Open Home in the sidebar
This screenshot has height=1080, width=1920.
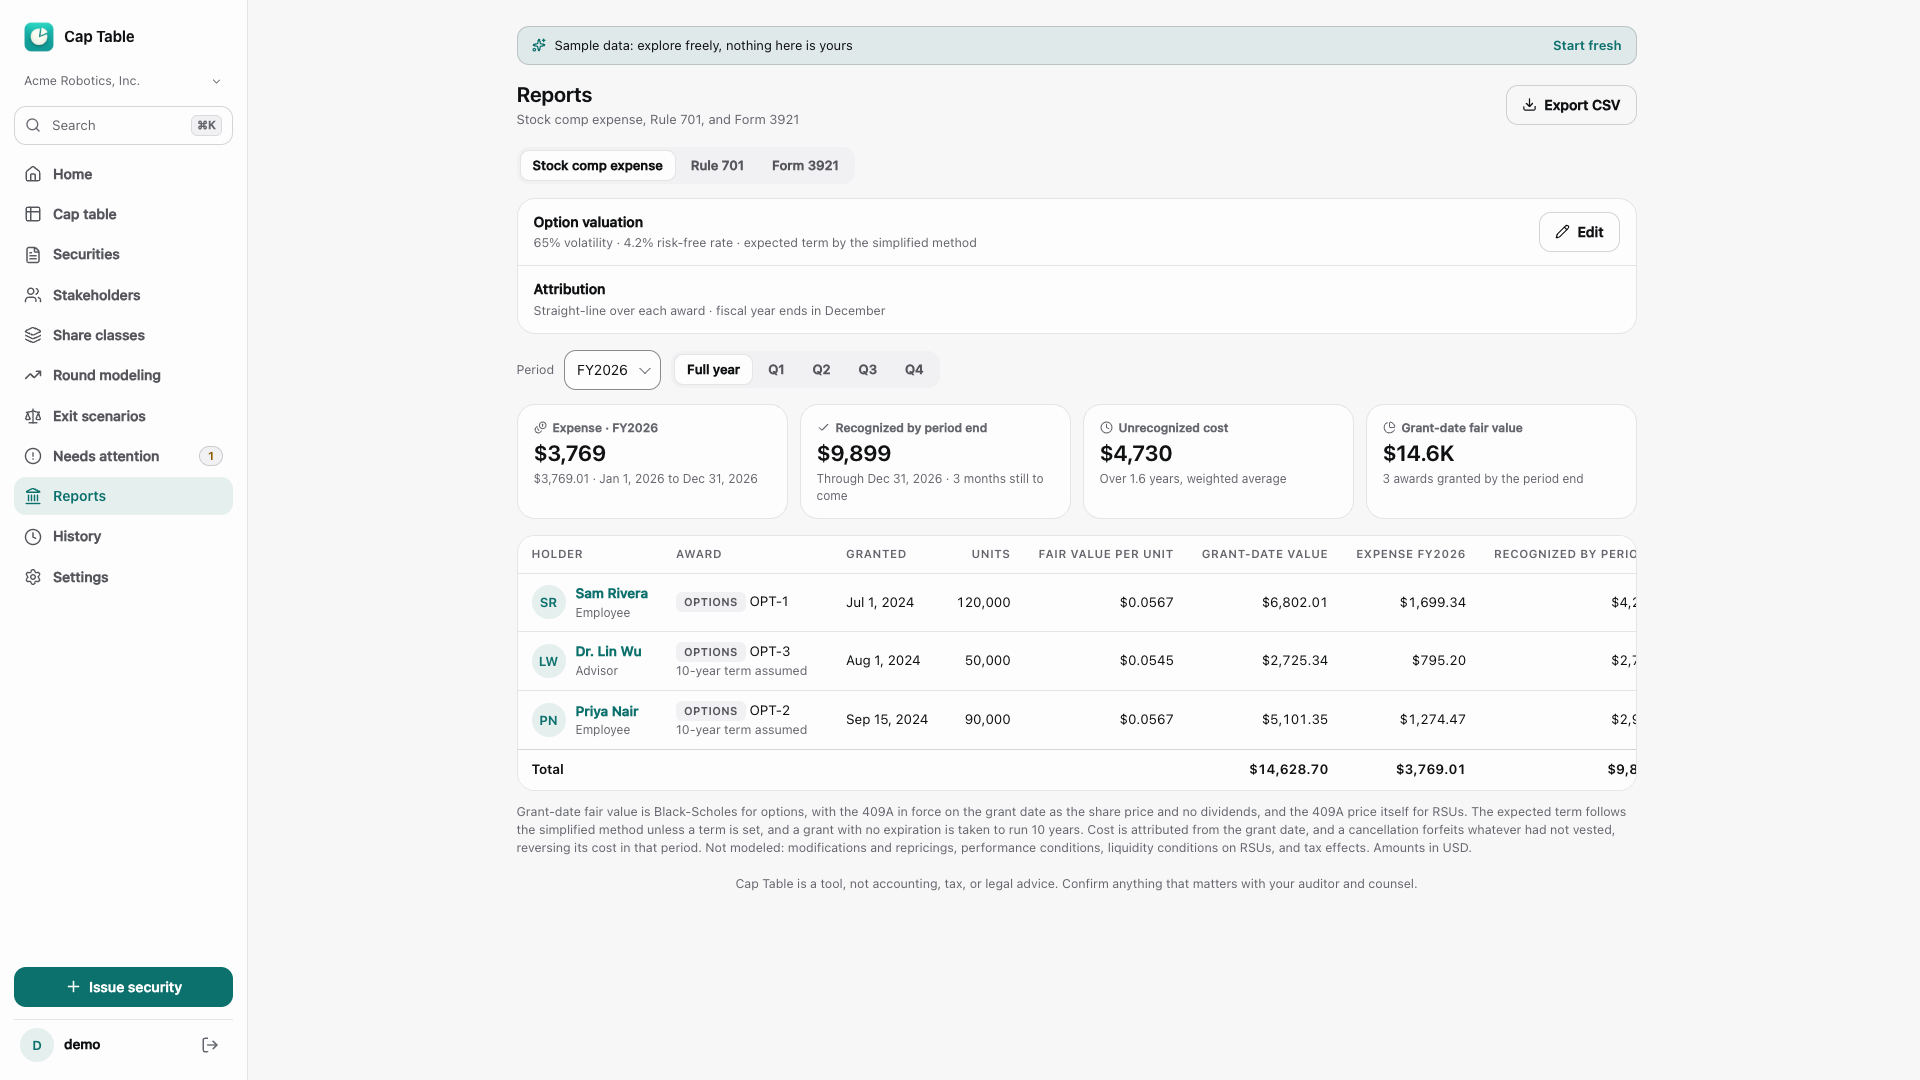tap(123, 174)
